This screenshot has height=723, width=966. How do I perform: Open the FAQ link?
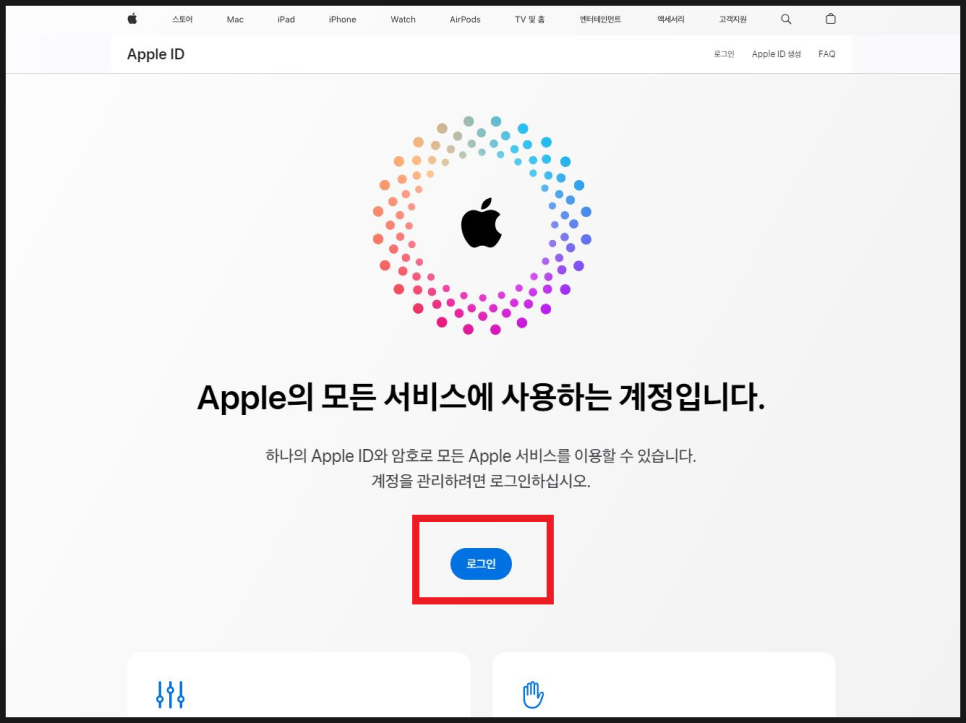tap(827, 54)
